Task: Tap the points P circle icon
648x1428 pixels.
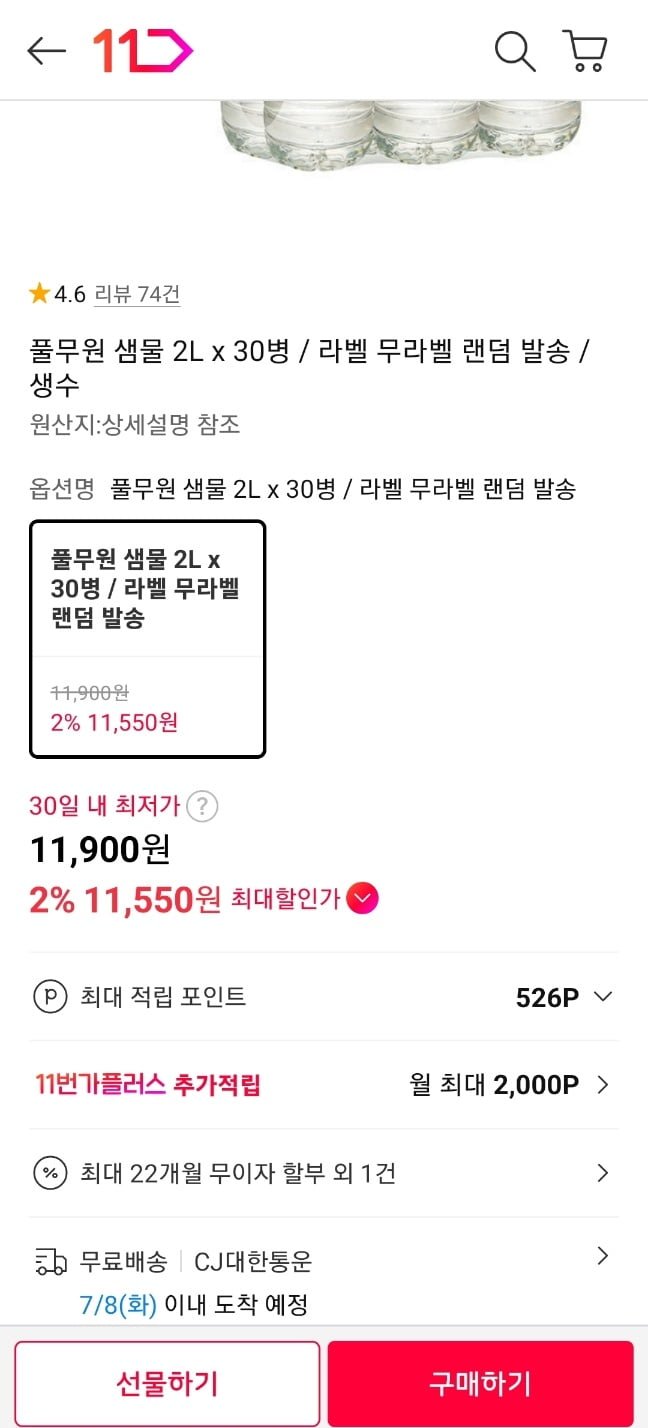Action: click(49, 997)
